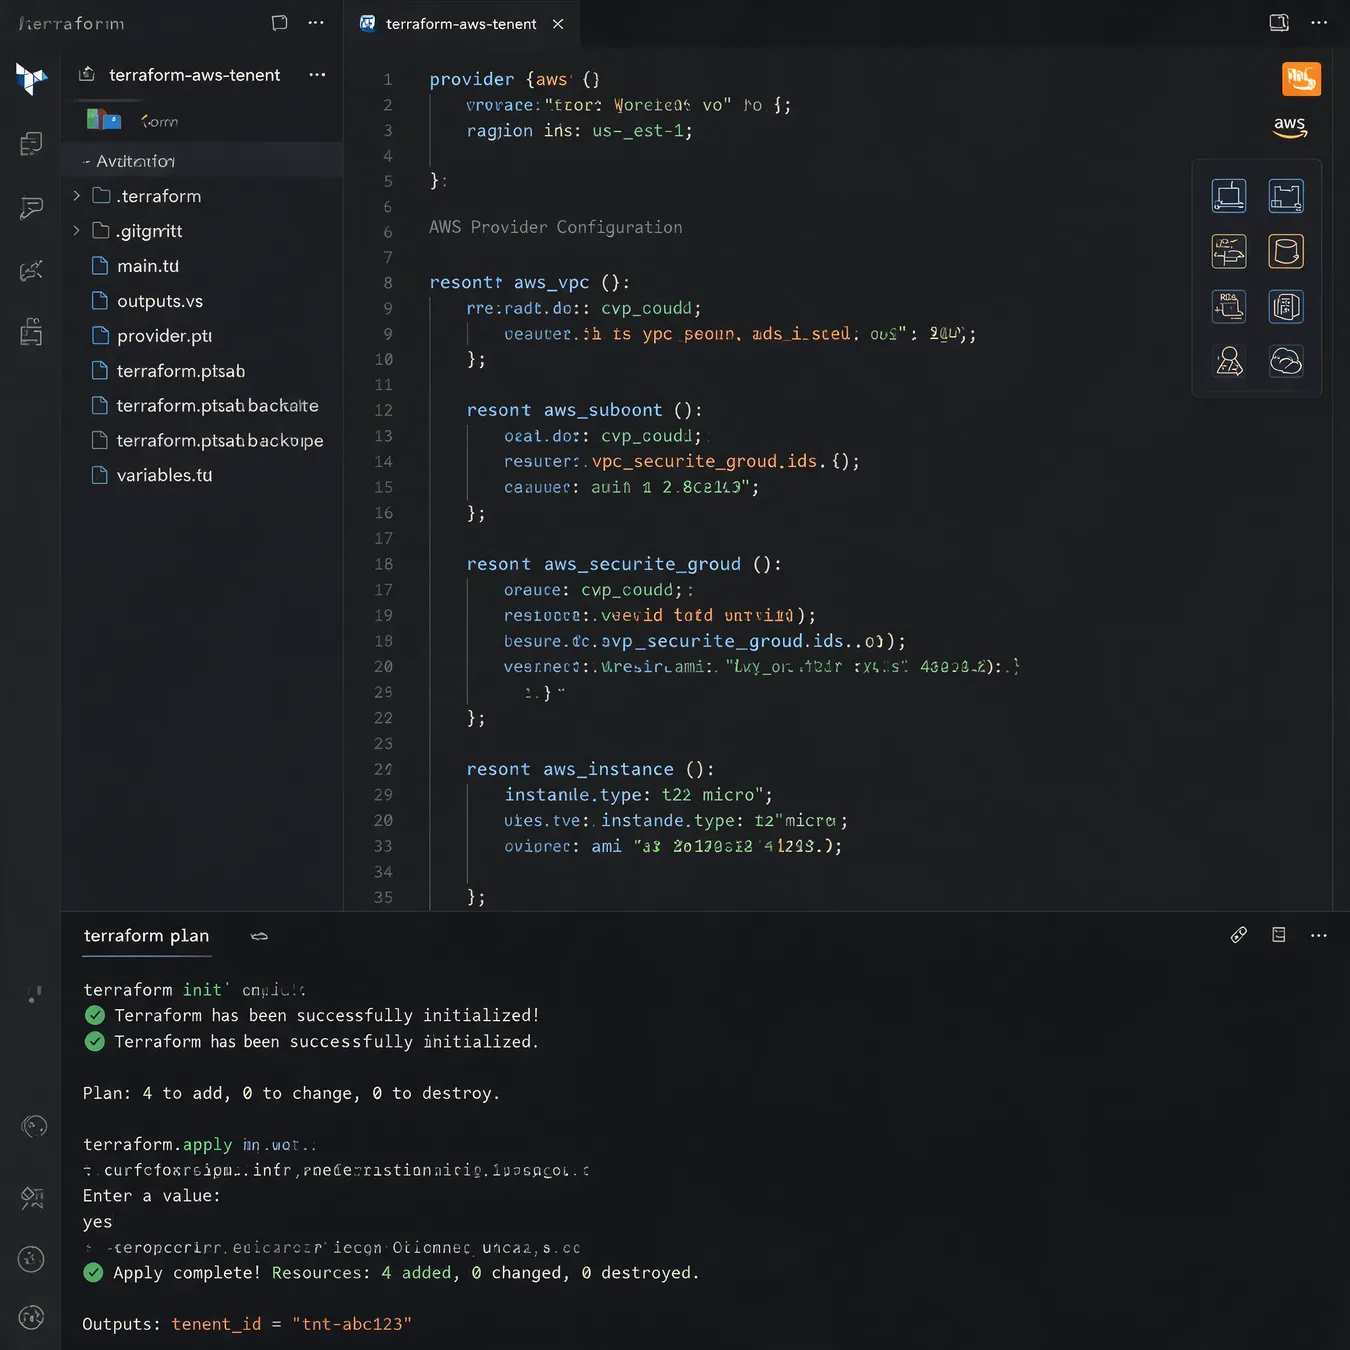The width and height of the screenshot is (1350, 1350).
Task: Open the chat icon in the activity bar
Action: pos(32,208)
